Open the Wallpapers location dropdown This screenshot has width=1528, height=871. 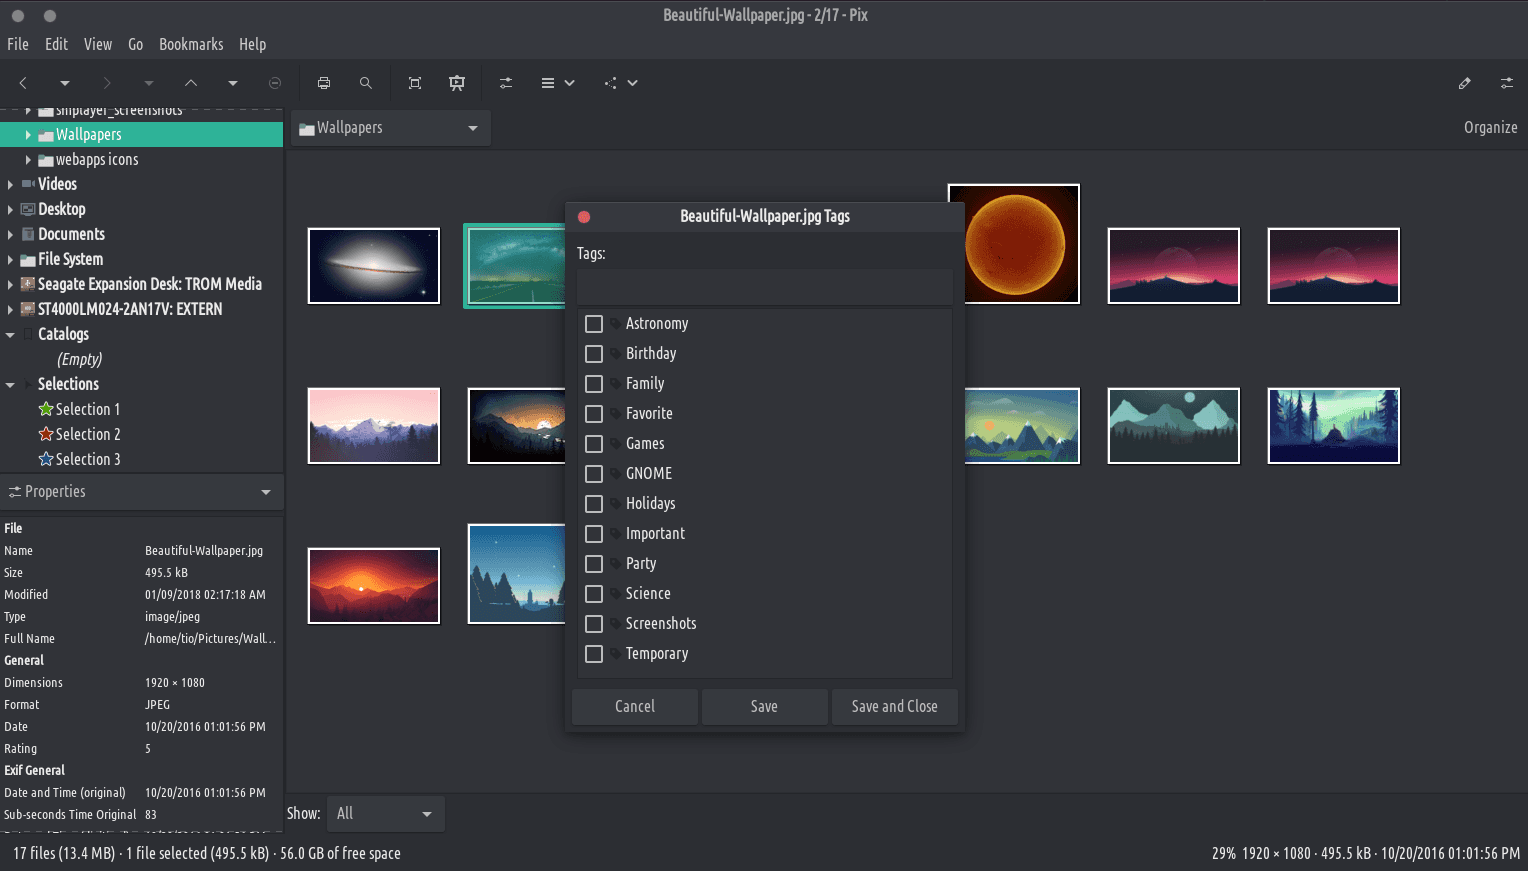click(390, 128)
